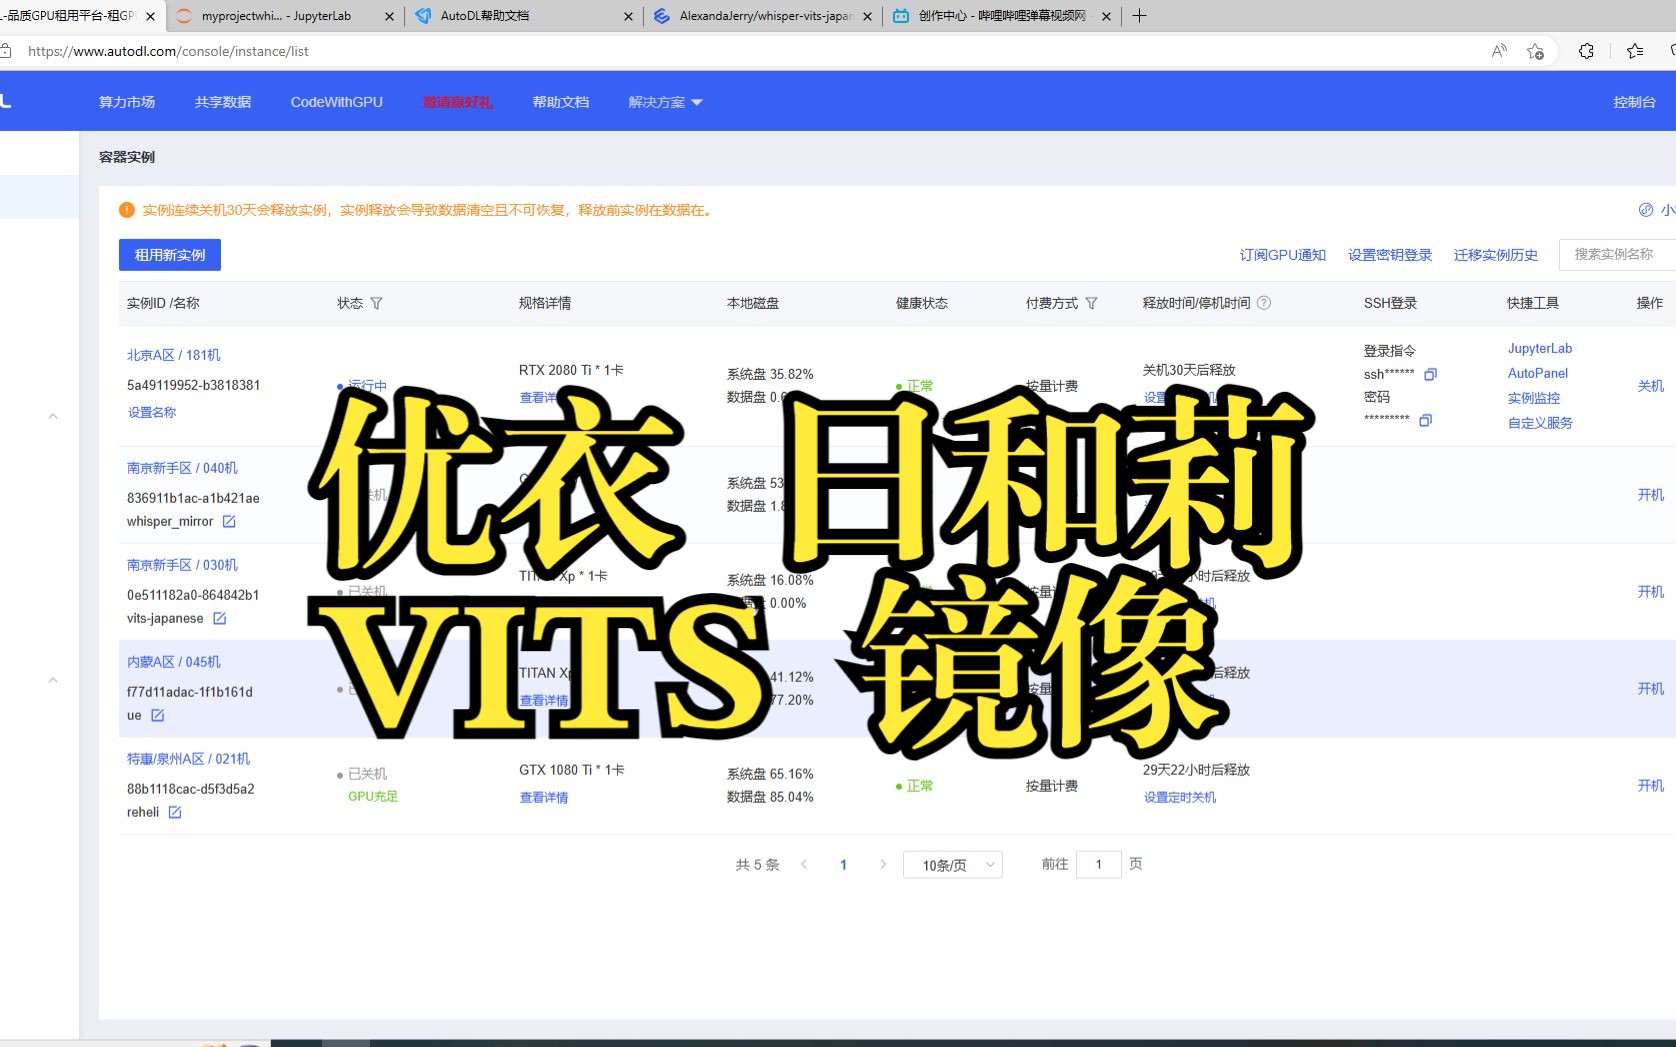Click 查看详情 for the TITAN Xp 045机 instance

(544, 700)
